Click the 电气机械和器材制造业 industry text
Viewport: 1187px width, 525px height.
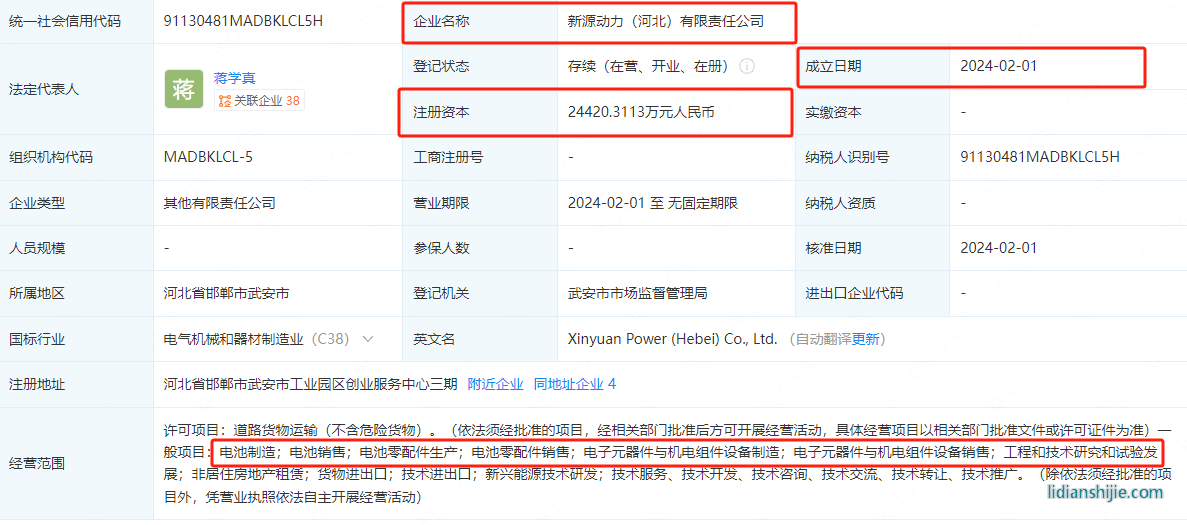[234, 339]
